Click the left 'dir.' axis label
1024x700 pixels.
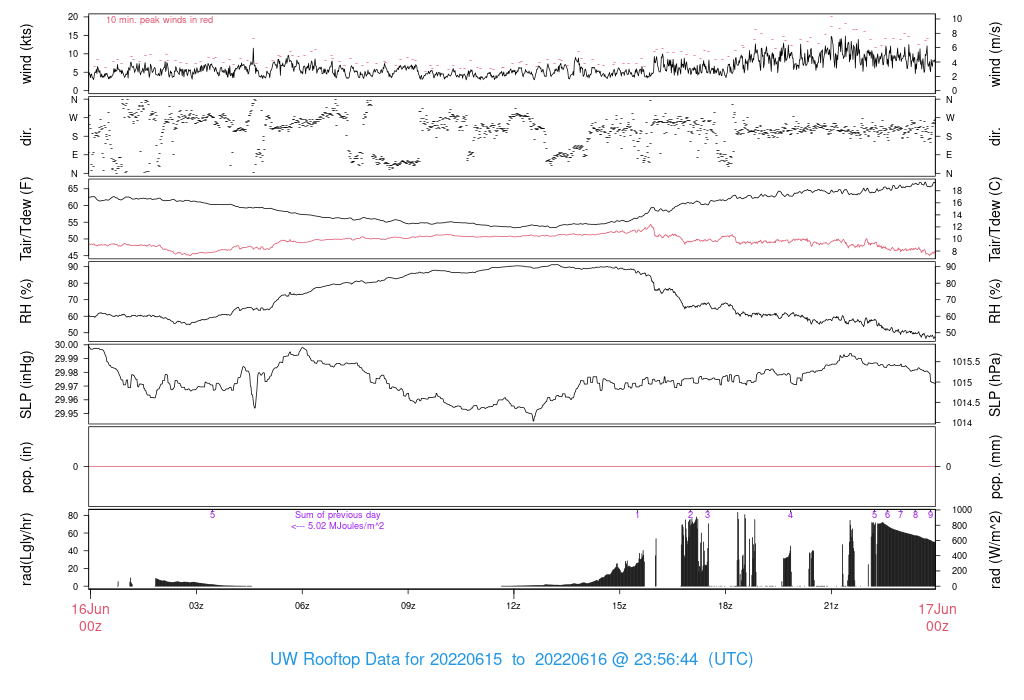[x=26, y=136]
